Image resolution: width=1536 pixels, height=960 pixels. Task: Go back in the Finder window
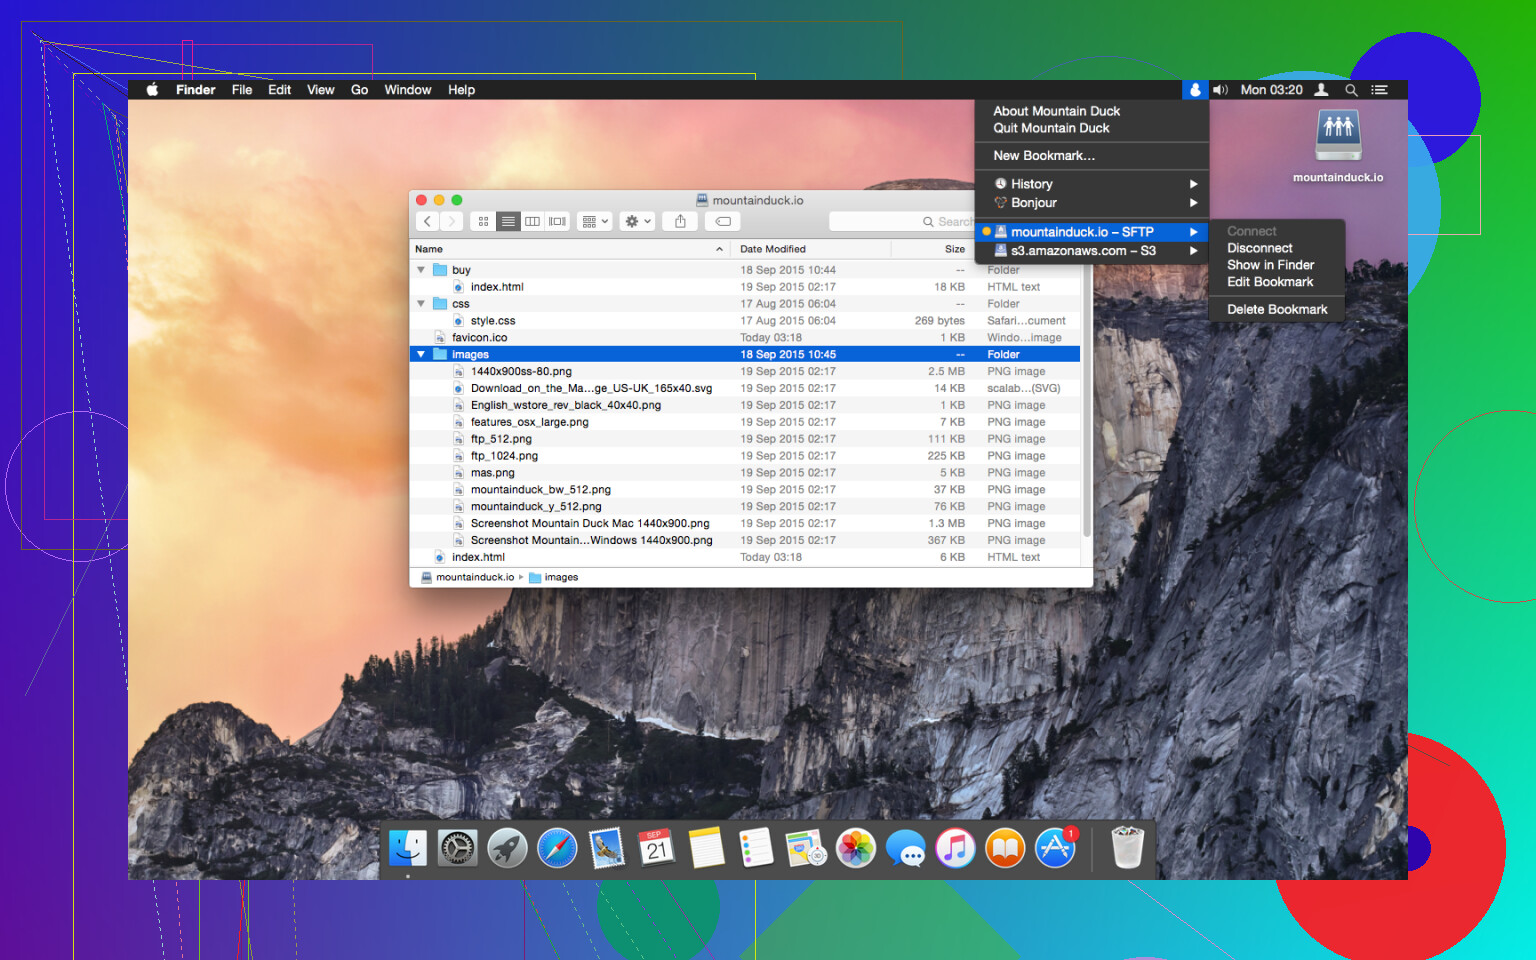click(428, 221)
